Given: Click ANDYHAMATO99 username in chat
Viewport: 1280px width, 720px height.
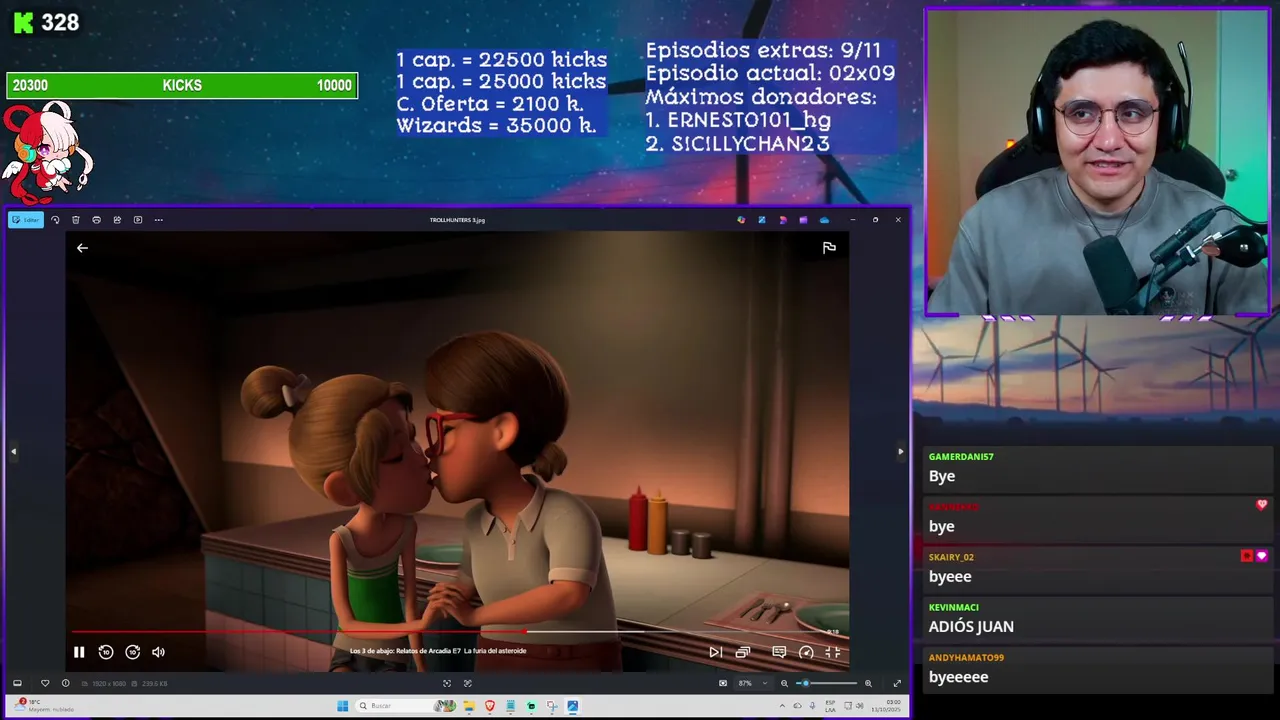Looking at the screenshot, I should pyautogui.click(x=966, y=658).
